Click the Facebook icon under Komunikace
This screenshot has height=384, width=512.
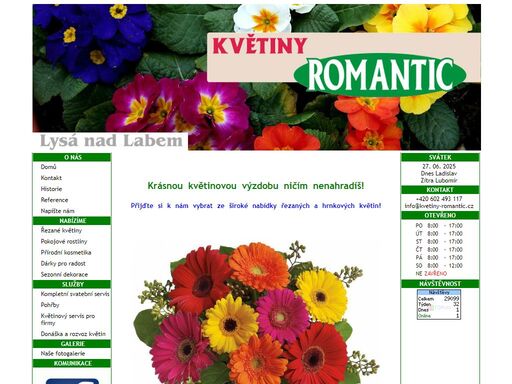coord(72,381)
